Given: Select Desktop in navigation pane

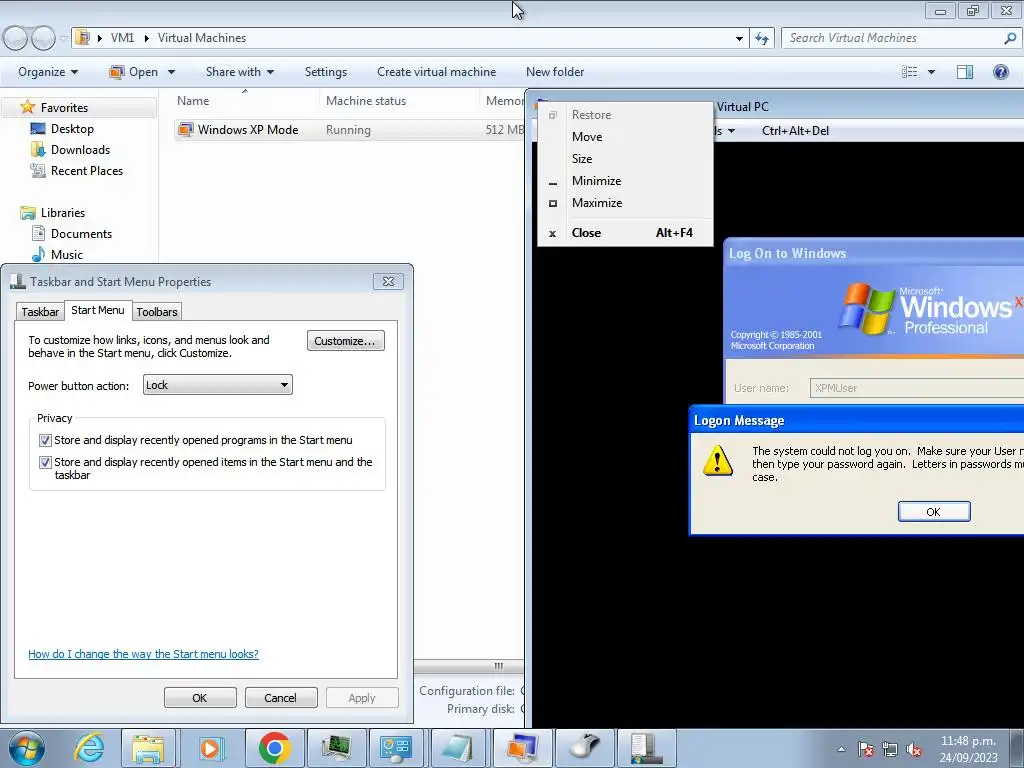Looking at the screenshot, I should tap(72, 129).
